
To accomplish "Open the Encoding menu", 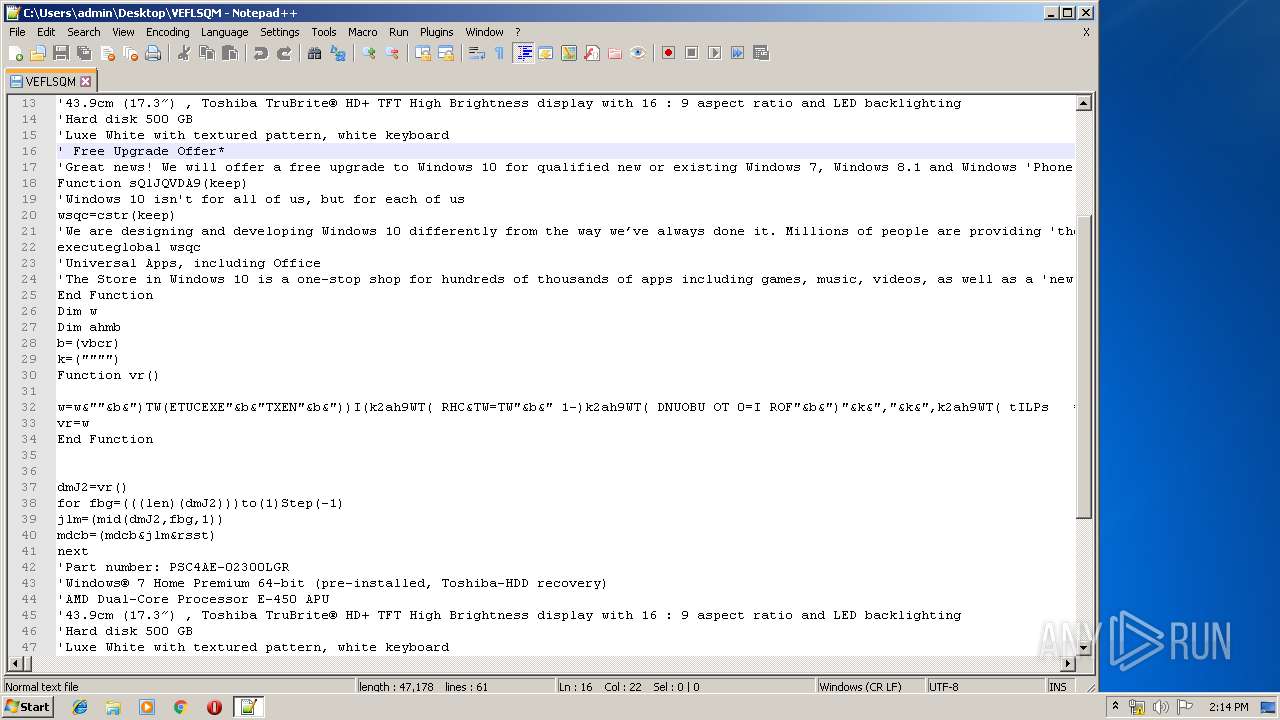I will pos(167,32).
